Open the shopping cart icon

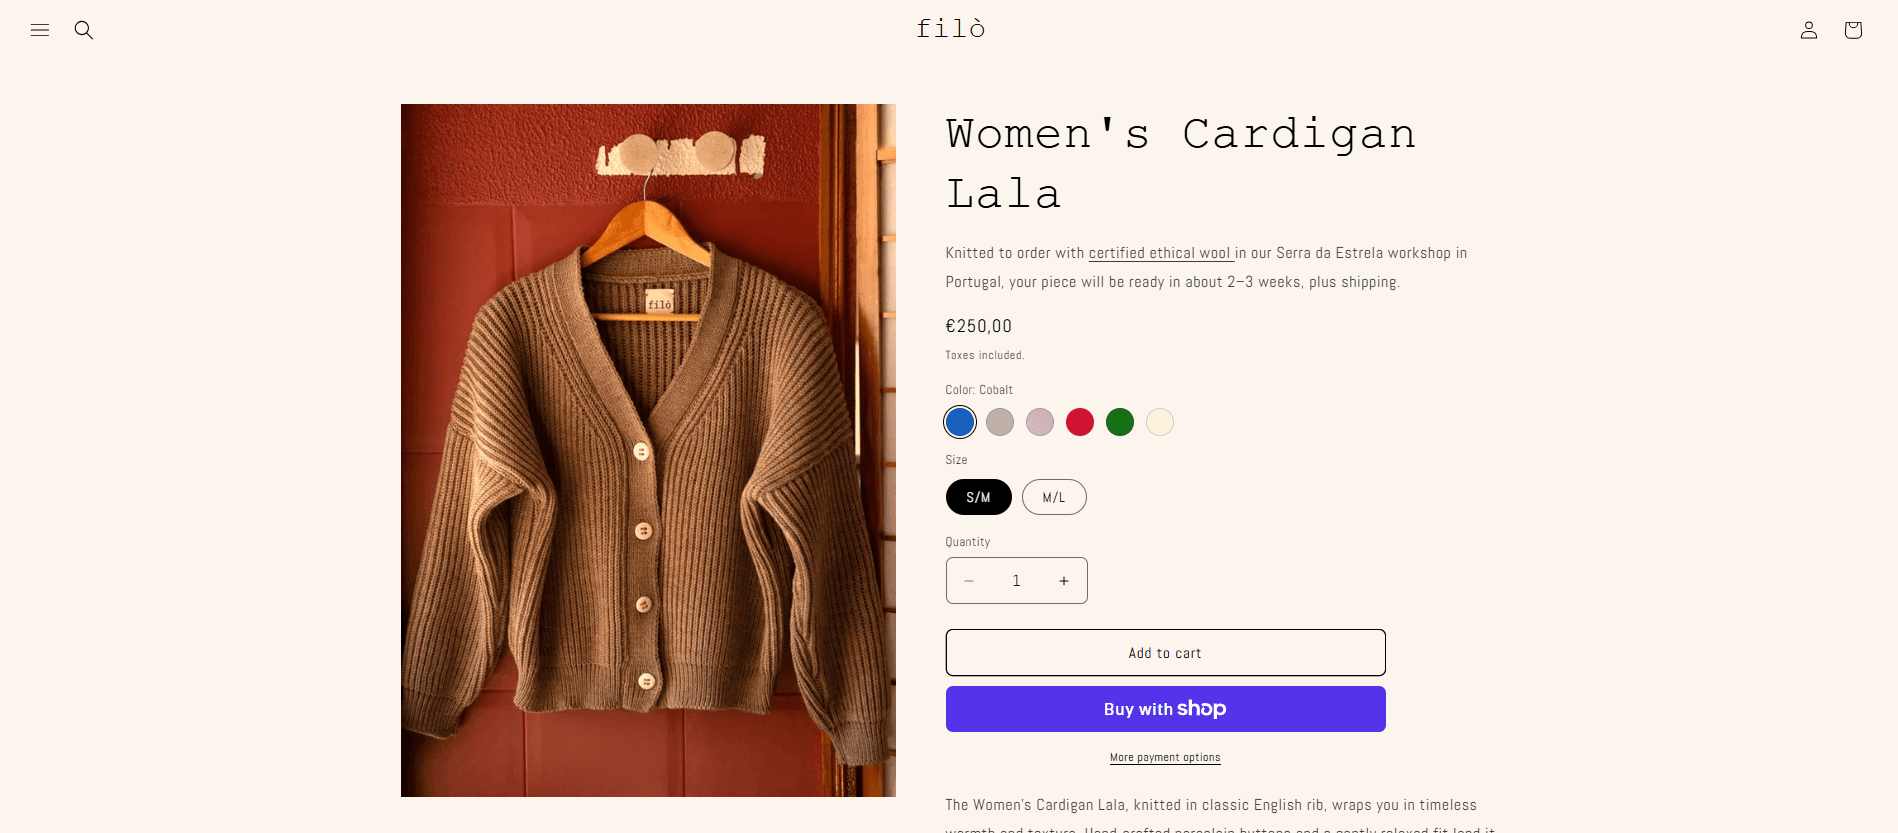pyautogui.click(x=1852, y=30)
